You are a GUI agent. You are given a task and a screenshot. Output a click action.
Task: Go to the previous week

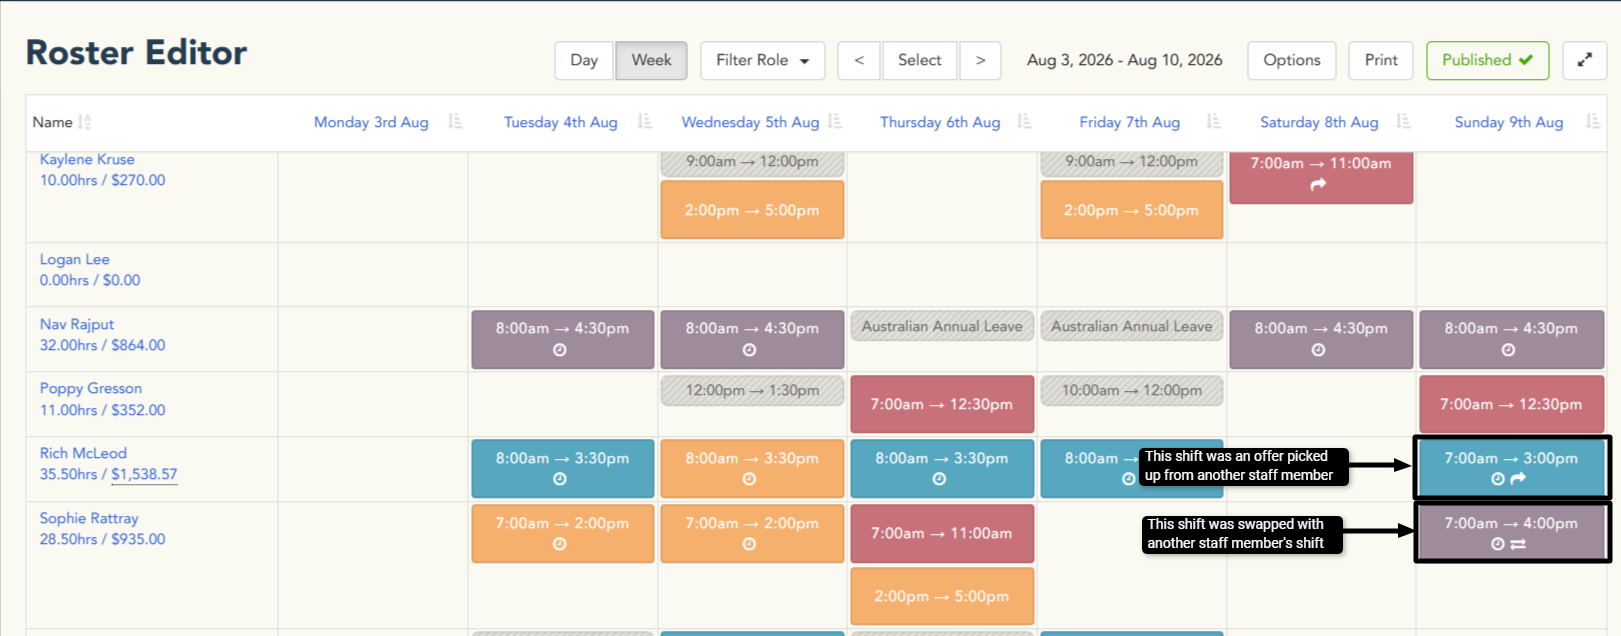(859, 60)
